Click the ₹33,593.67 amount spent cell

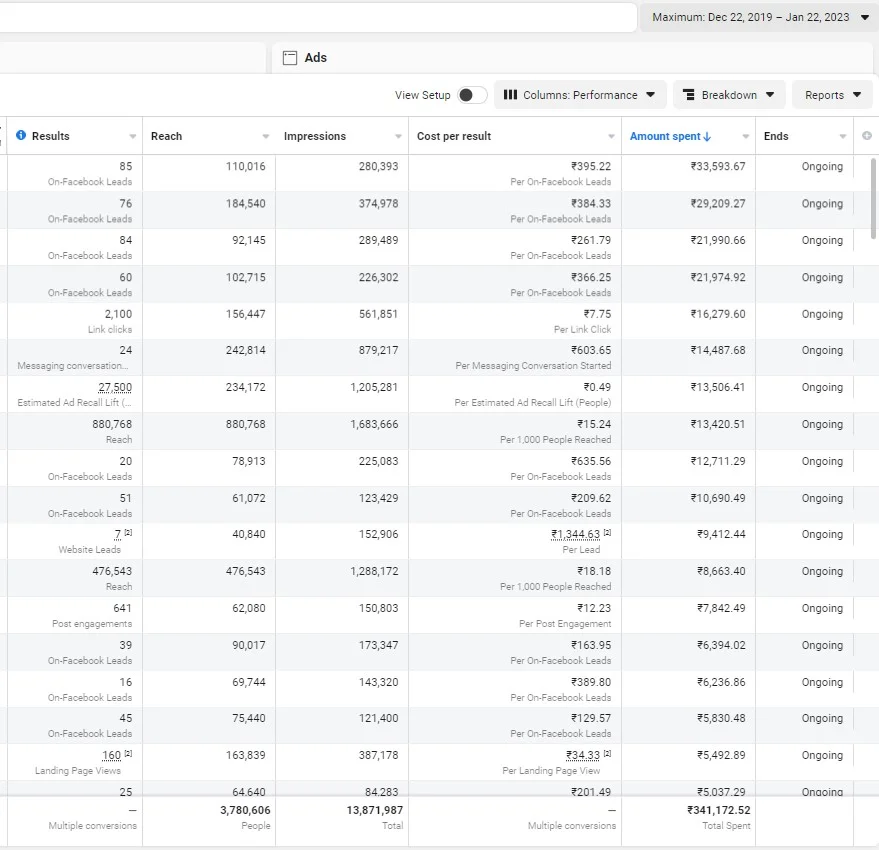click(x=718, y=167)
